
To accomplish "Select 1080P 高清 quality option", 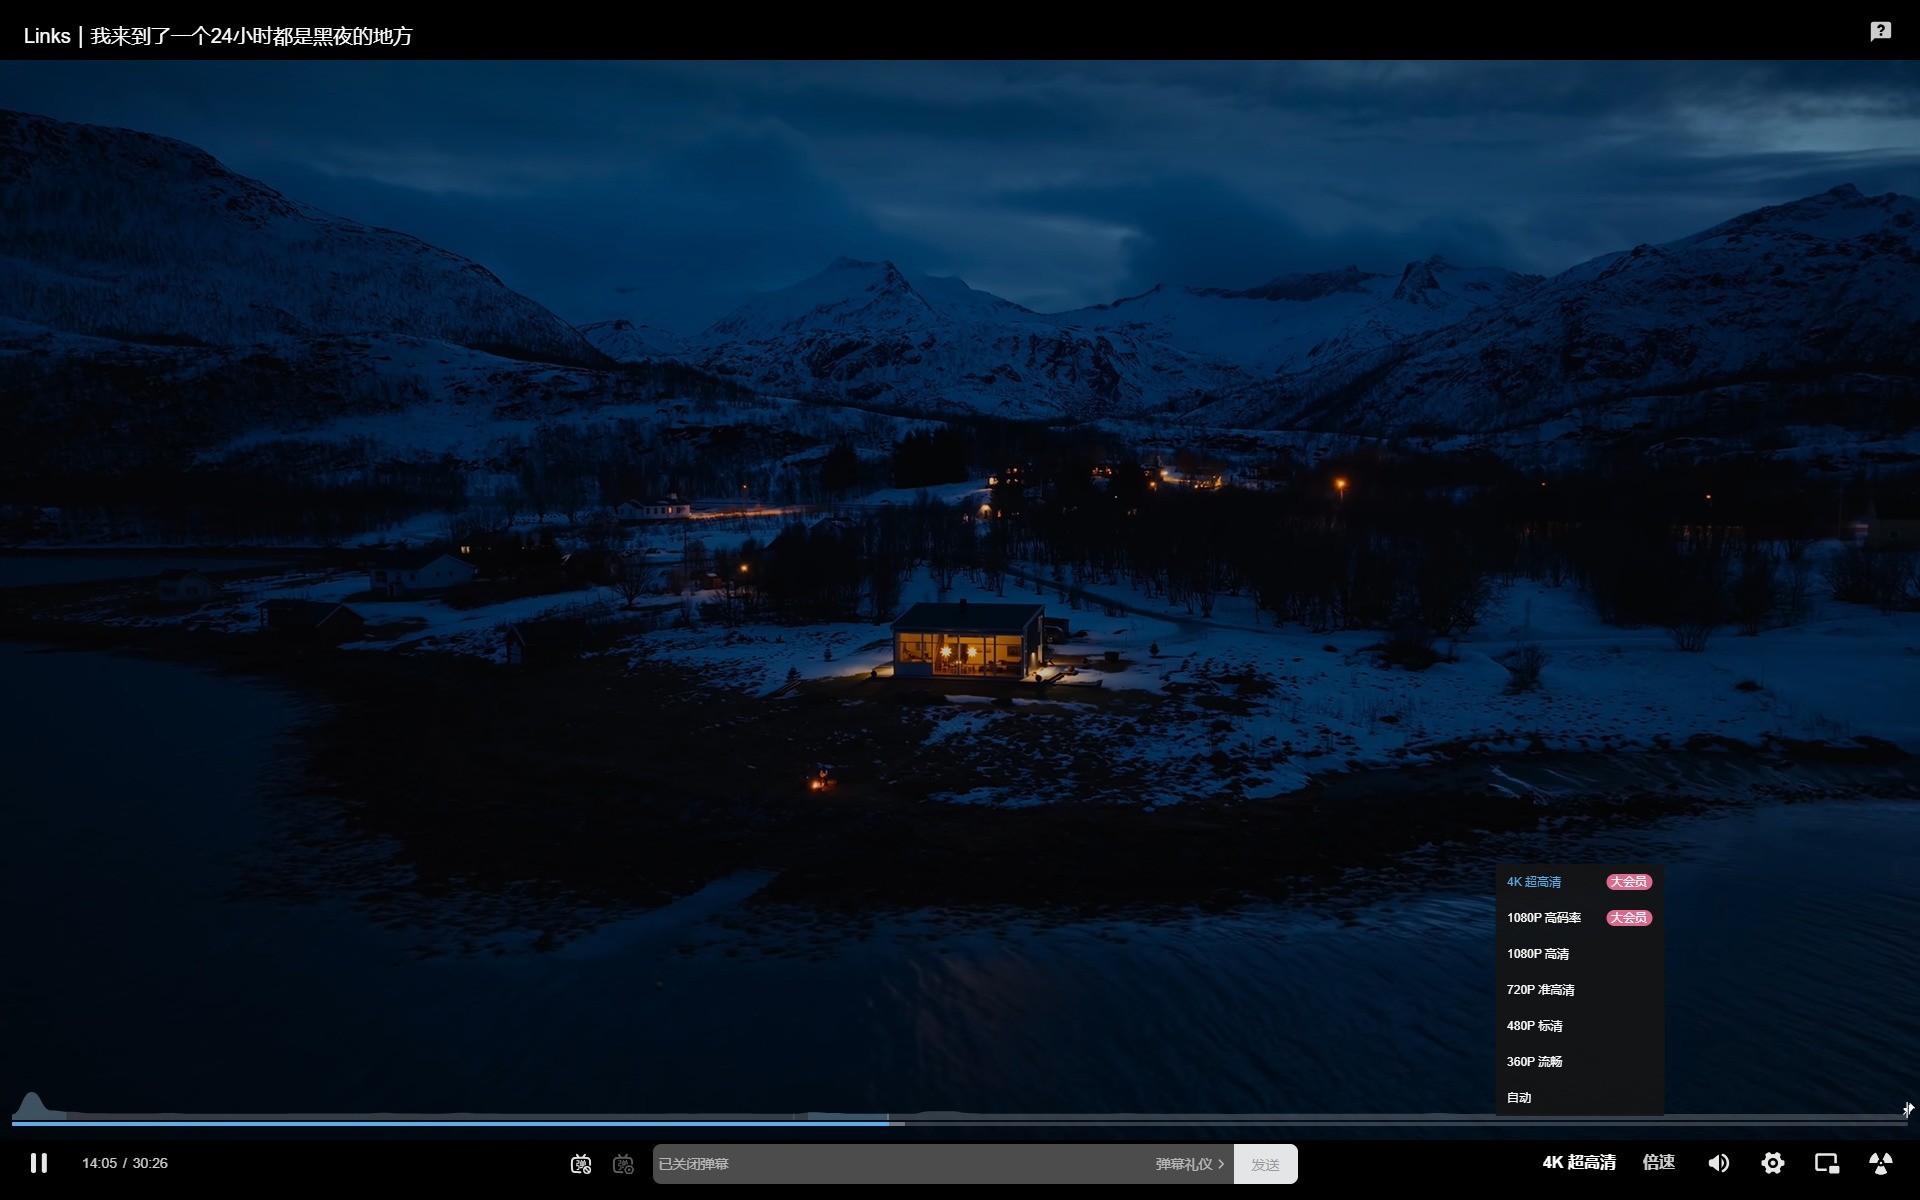I will (1538, 954).
